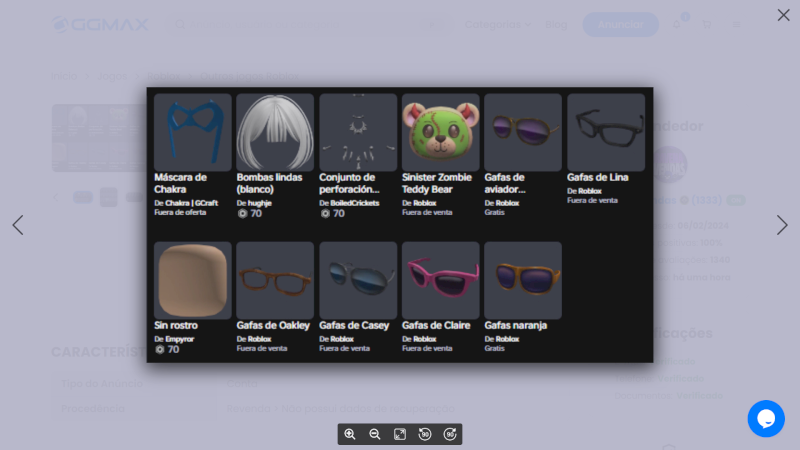This screenshot has height=450, width=800.
Task: Toggle fullscreen view of the image
Action: click(x=400, y=434)
